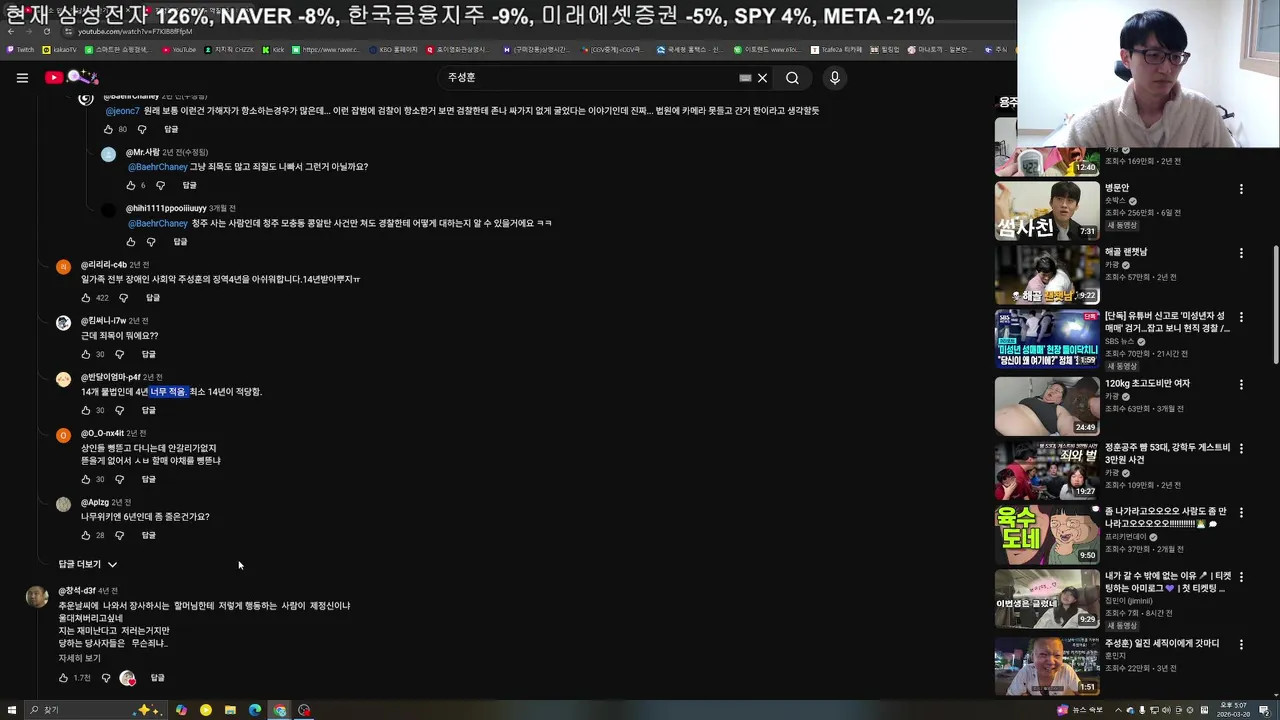This screenshot has width=1280, height=720.
Task: Open the 병문안 video thumbnail (7:31)
Action: pyautogui.click(x=1047, y=211)
